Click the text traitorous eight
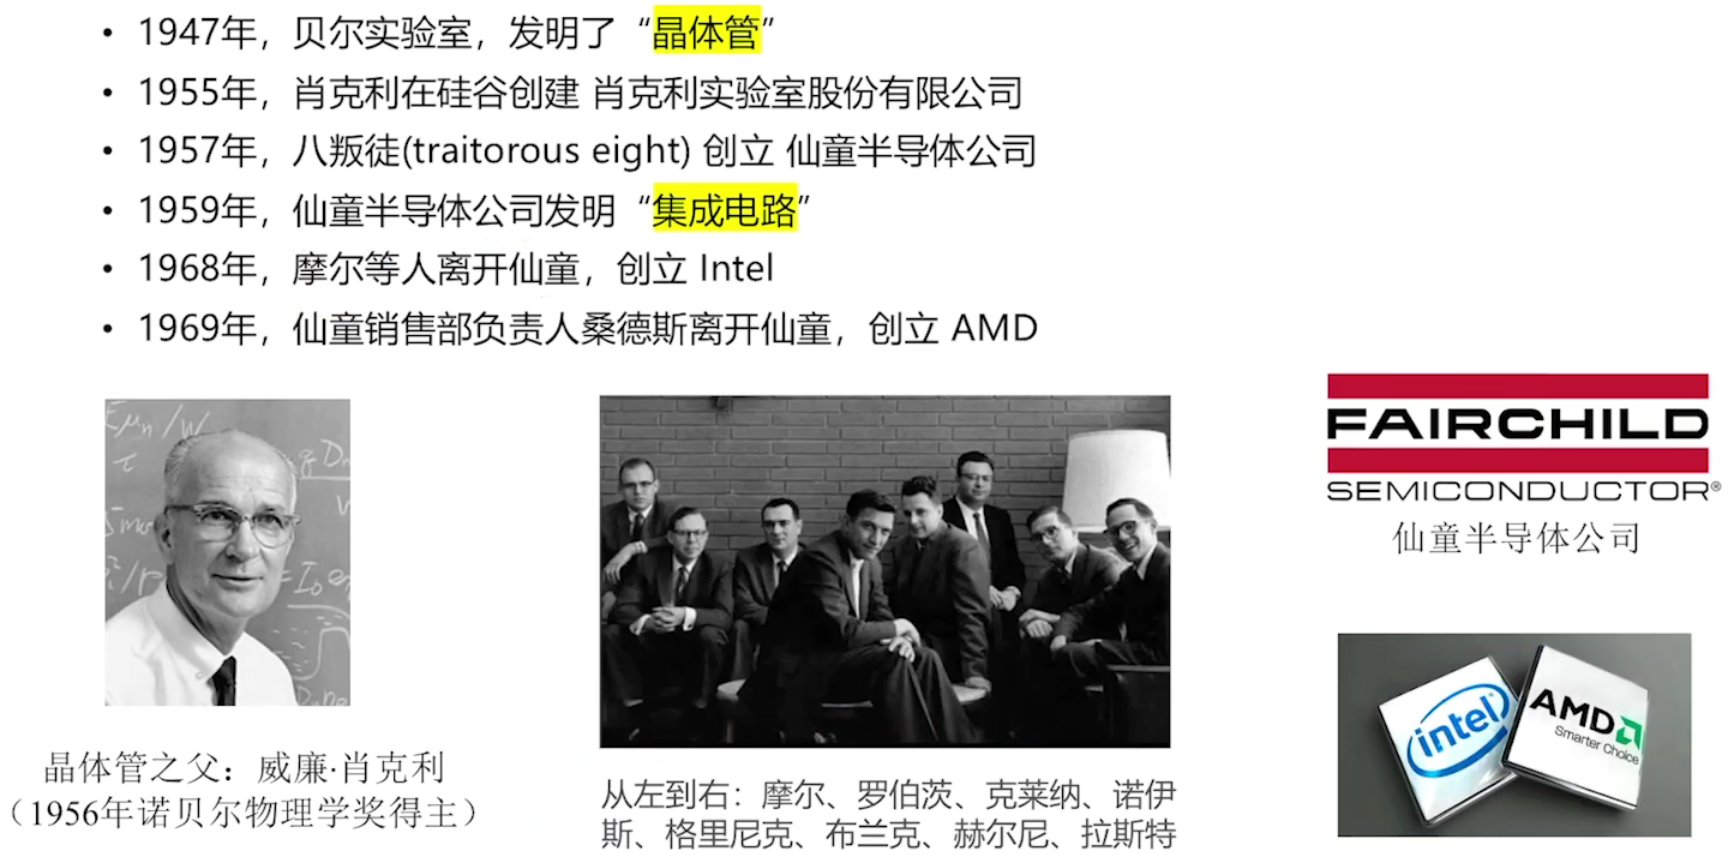Image resolution: width=1728 pixels, height=855 pixels. point(550,151)
